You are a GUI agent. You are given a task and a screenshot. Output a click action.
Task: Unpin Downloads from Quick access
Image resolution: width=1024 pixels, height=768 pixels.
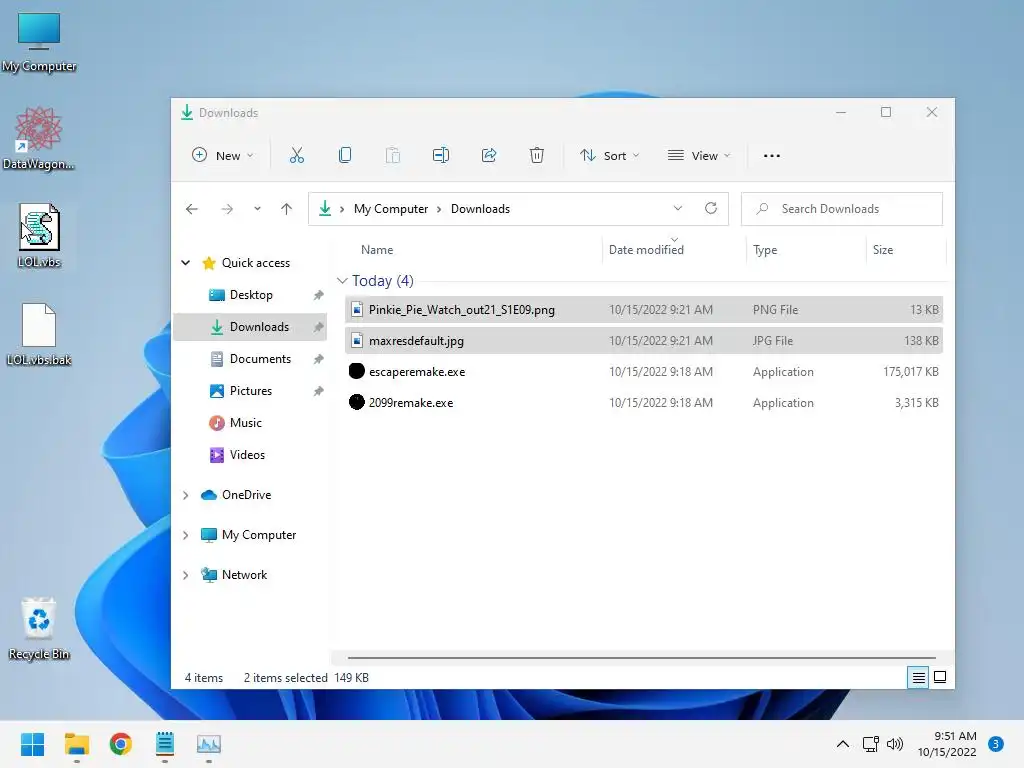coord(319,327)
